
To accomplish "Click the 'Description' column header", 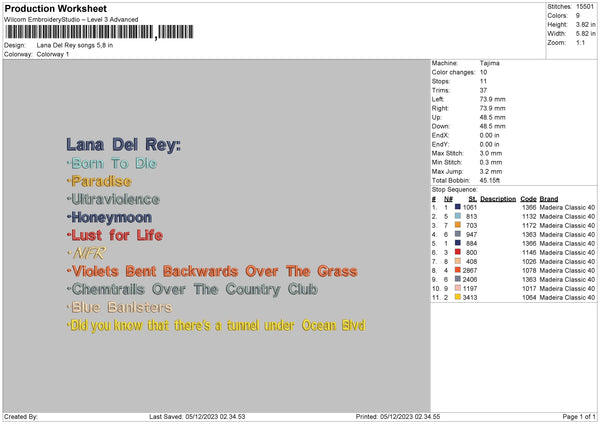I will [498, 199].
